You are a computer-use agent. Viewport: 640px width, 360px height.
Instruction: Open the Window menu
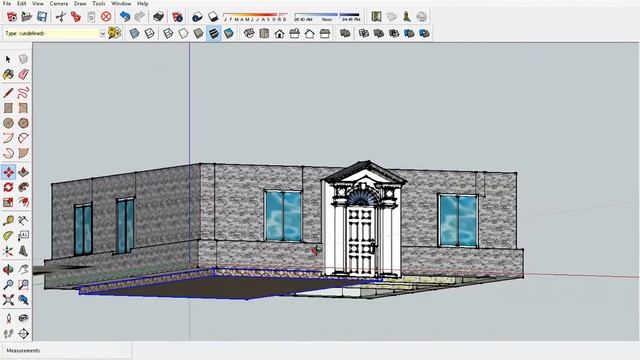tap(121, 3)
